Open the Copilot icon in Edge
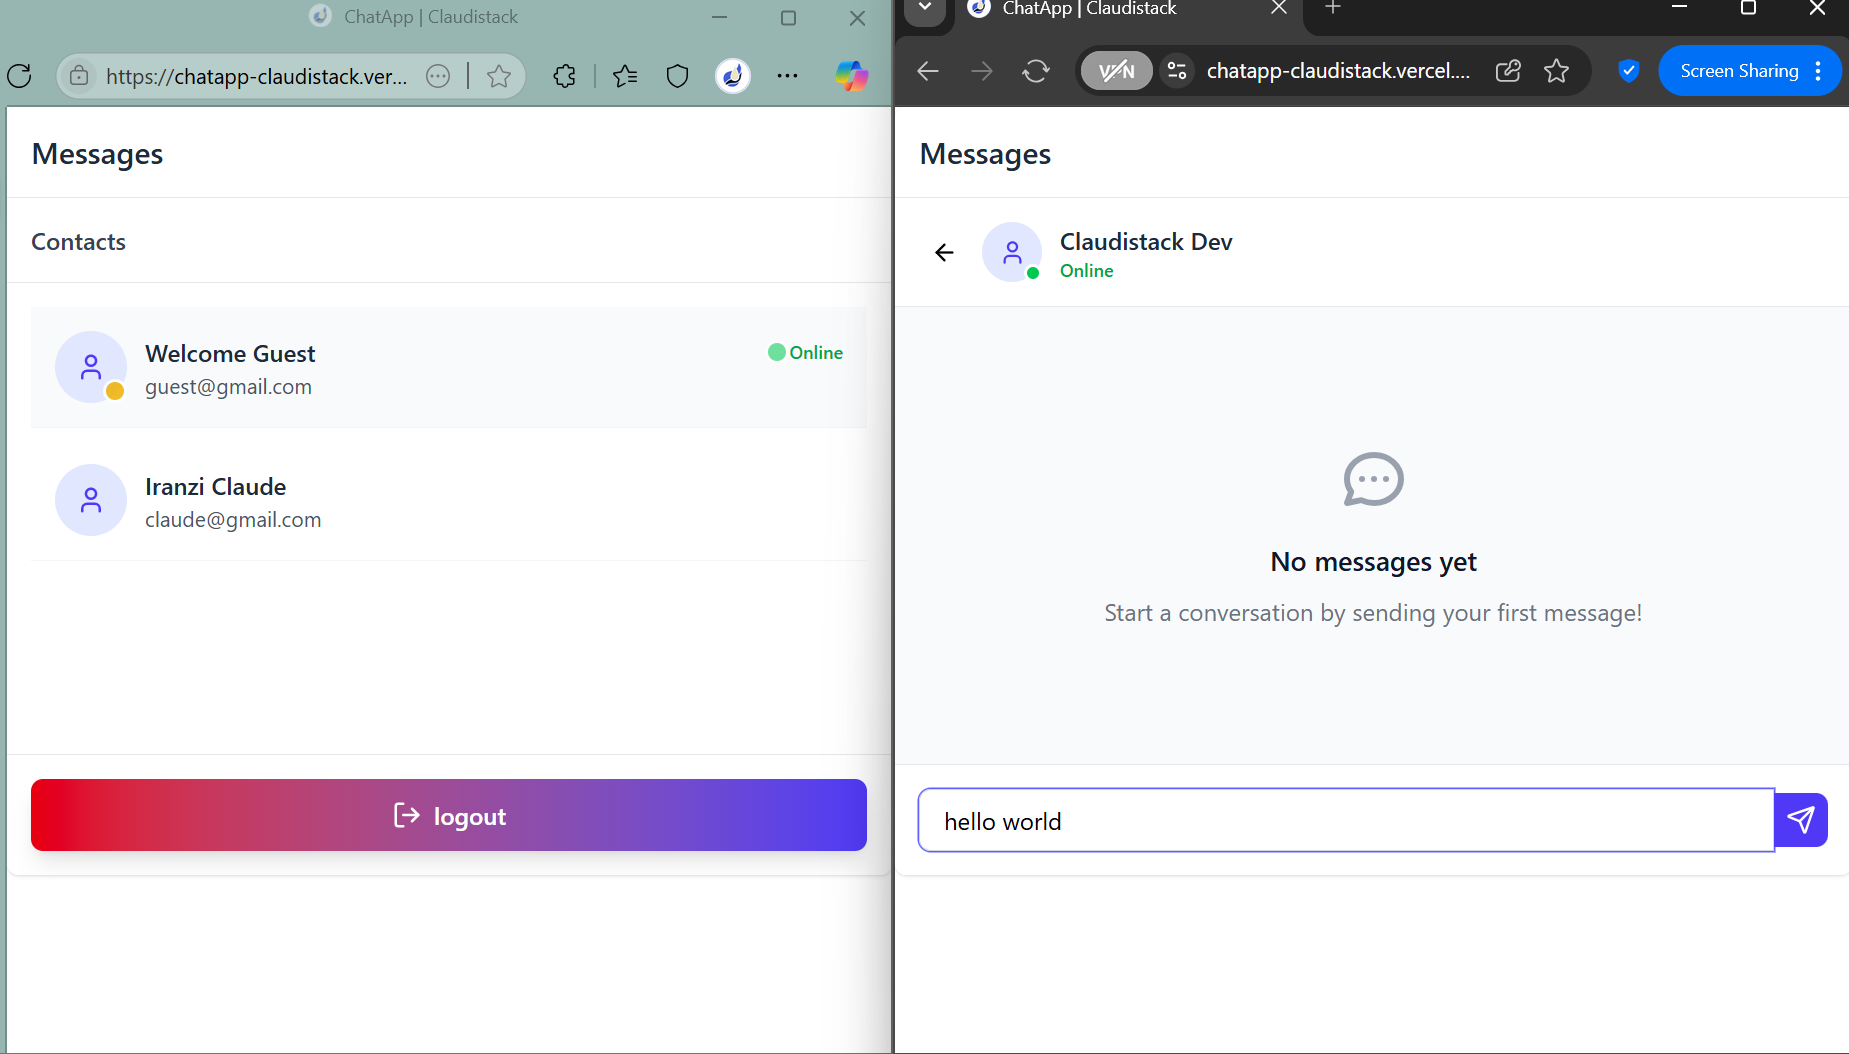 851,76
